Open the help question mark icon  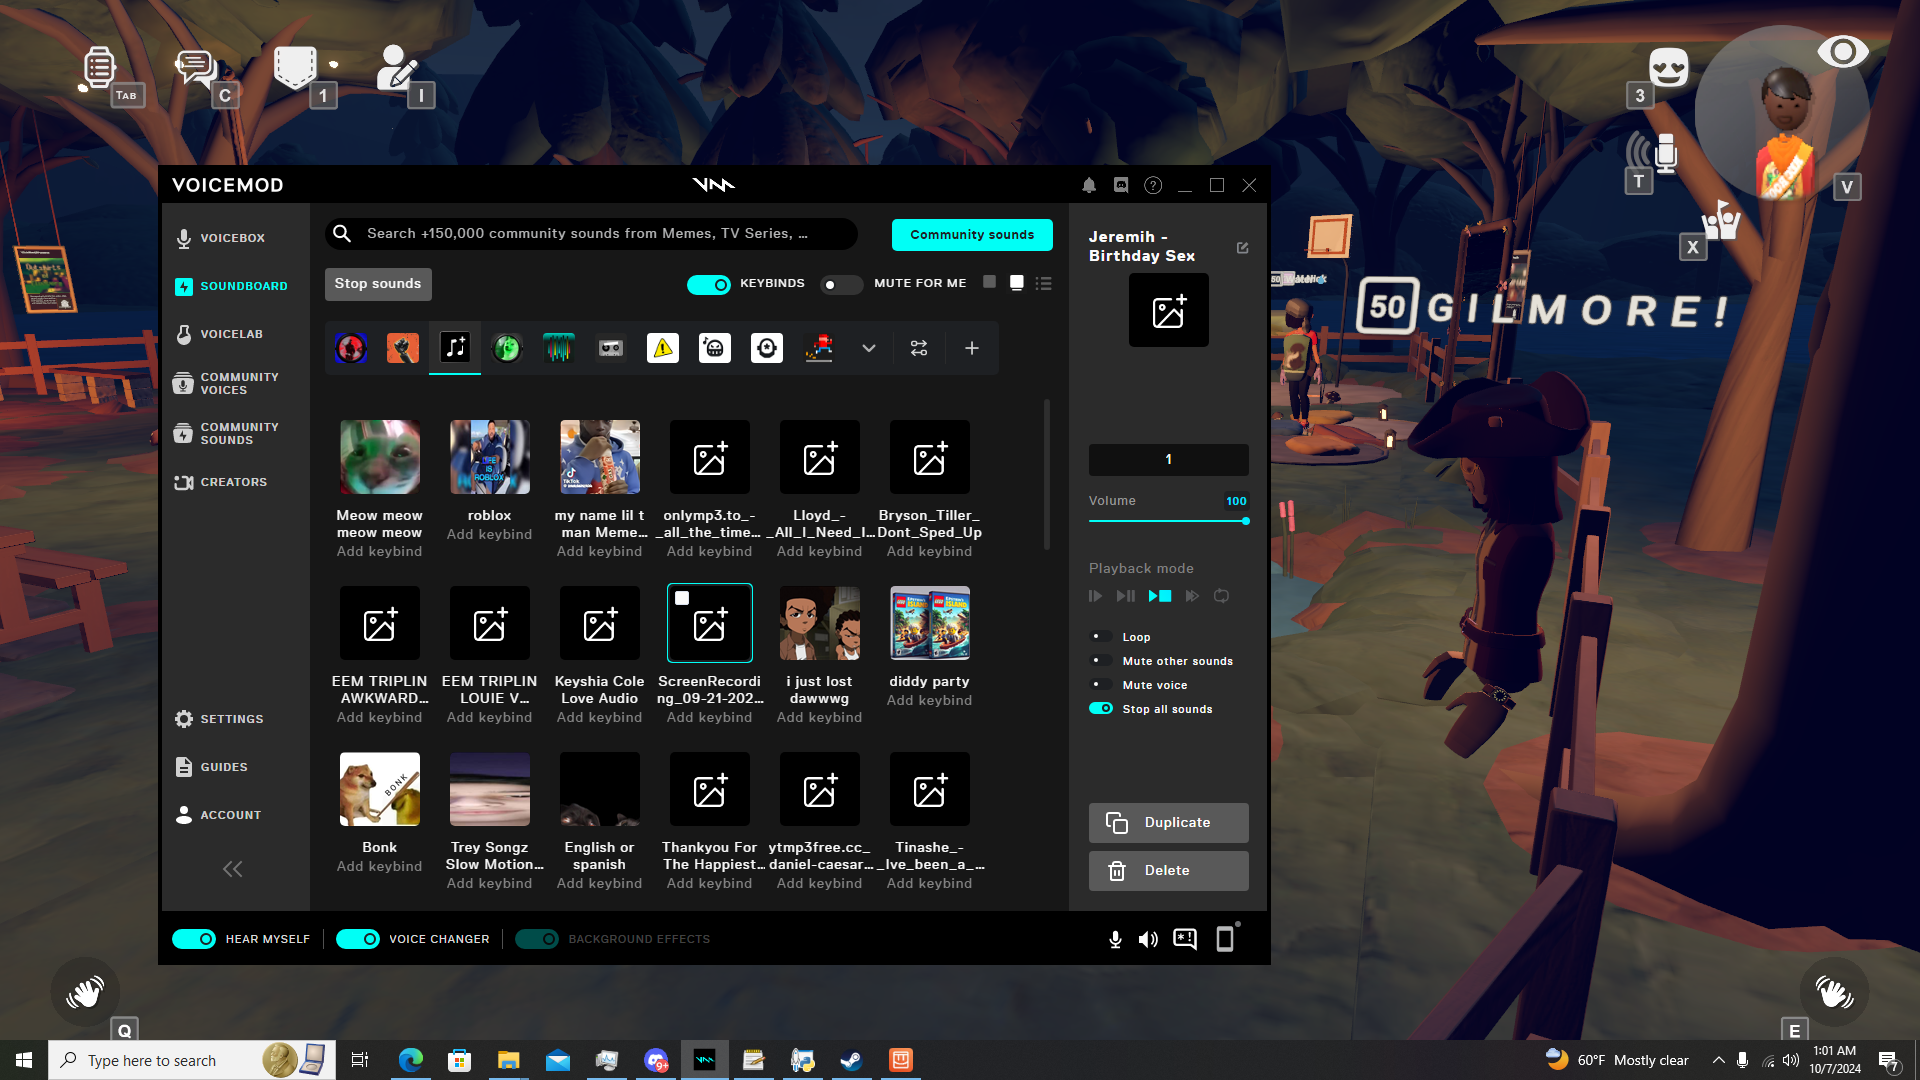tap(1153, 185)
